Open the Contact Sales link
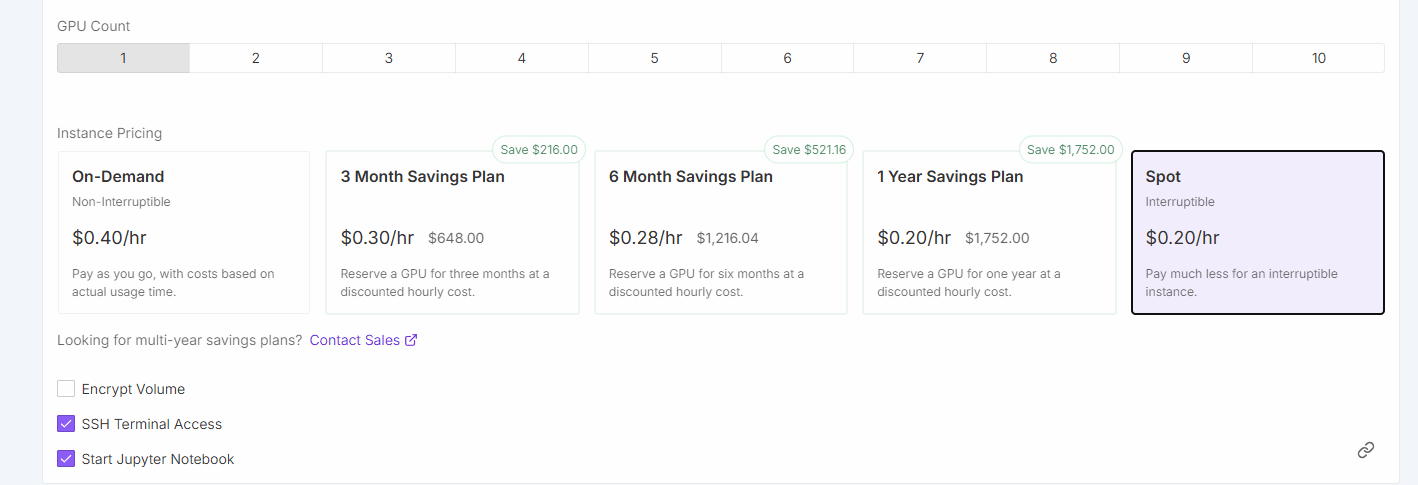Screen dimensions: 1418x485 tap(363, 340)
